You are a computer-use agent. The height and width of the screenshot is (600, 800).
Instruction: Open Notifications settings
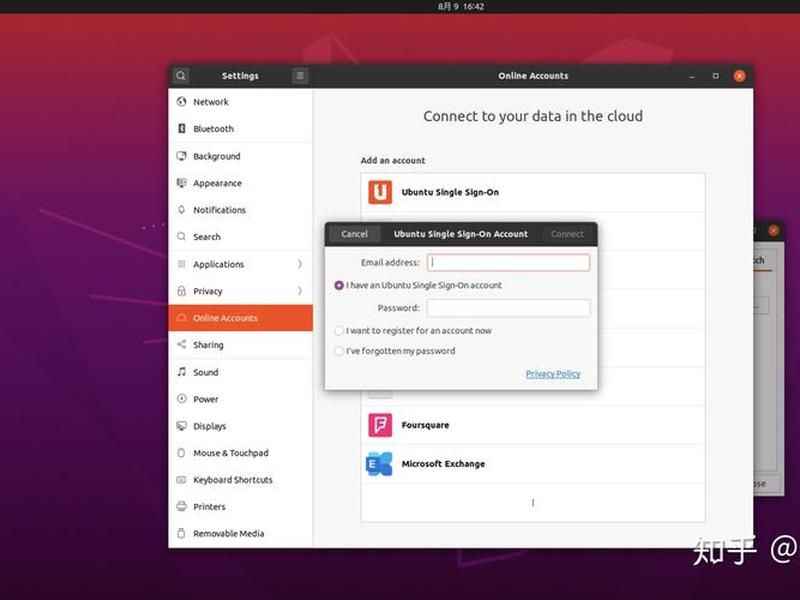click(x=240, y=210)
